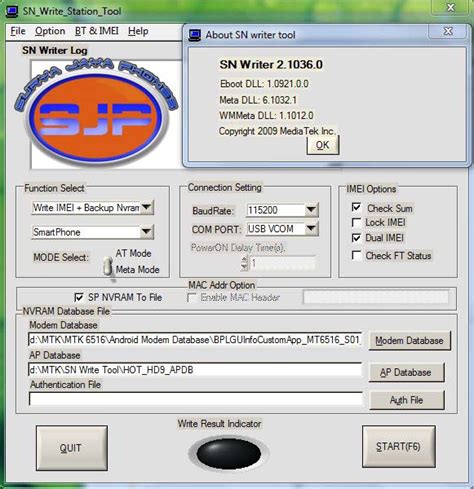Click the About SN writer tool dialog icon
This screenshot has width=474, height=489.
pos(195,35)
